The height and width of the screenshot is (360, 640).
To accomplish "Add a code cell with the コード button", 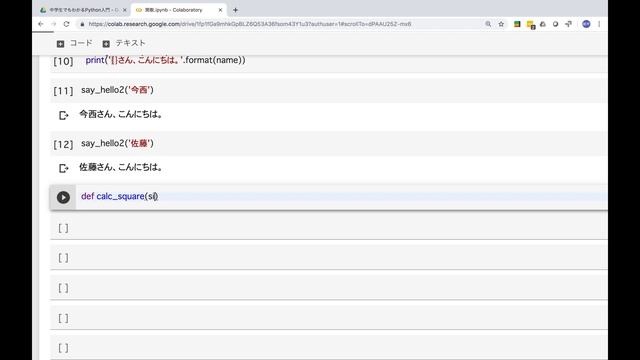I will pyautogui.click(x=75, y=43).
